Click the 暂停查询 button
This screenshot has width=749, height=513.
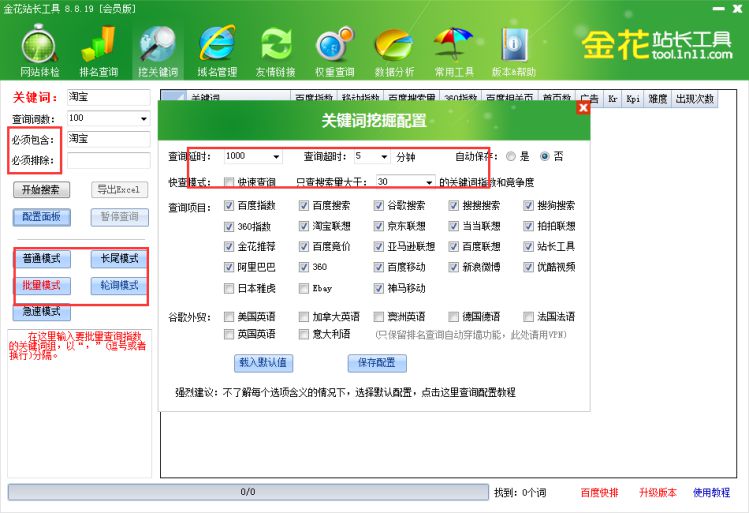click(x=119, y=217)
